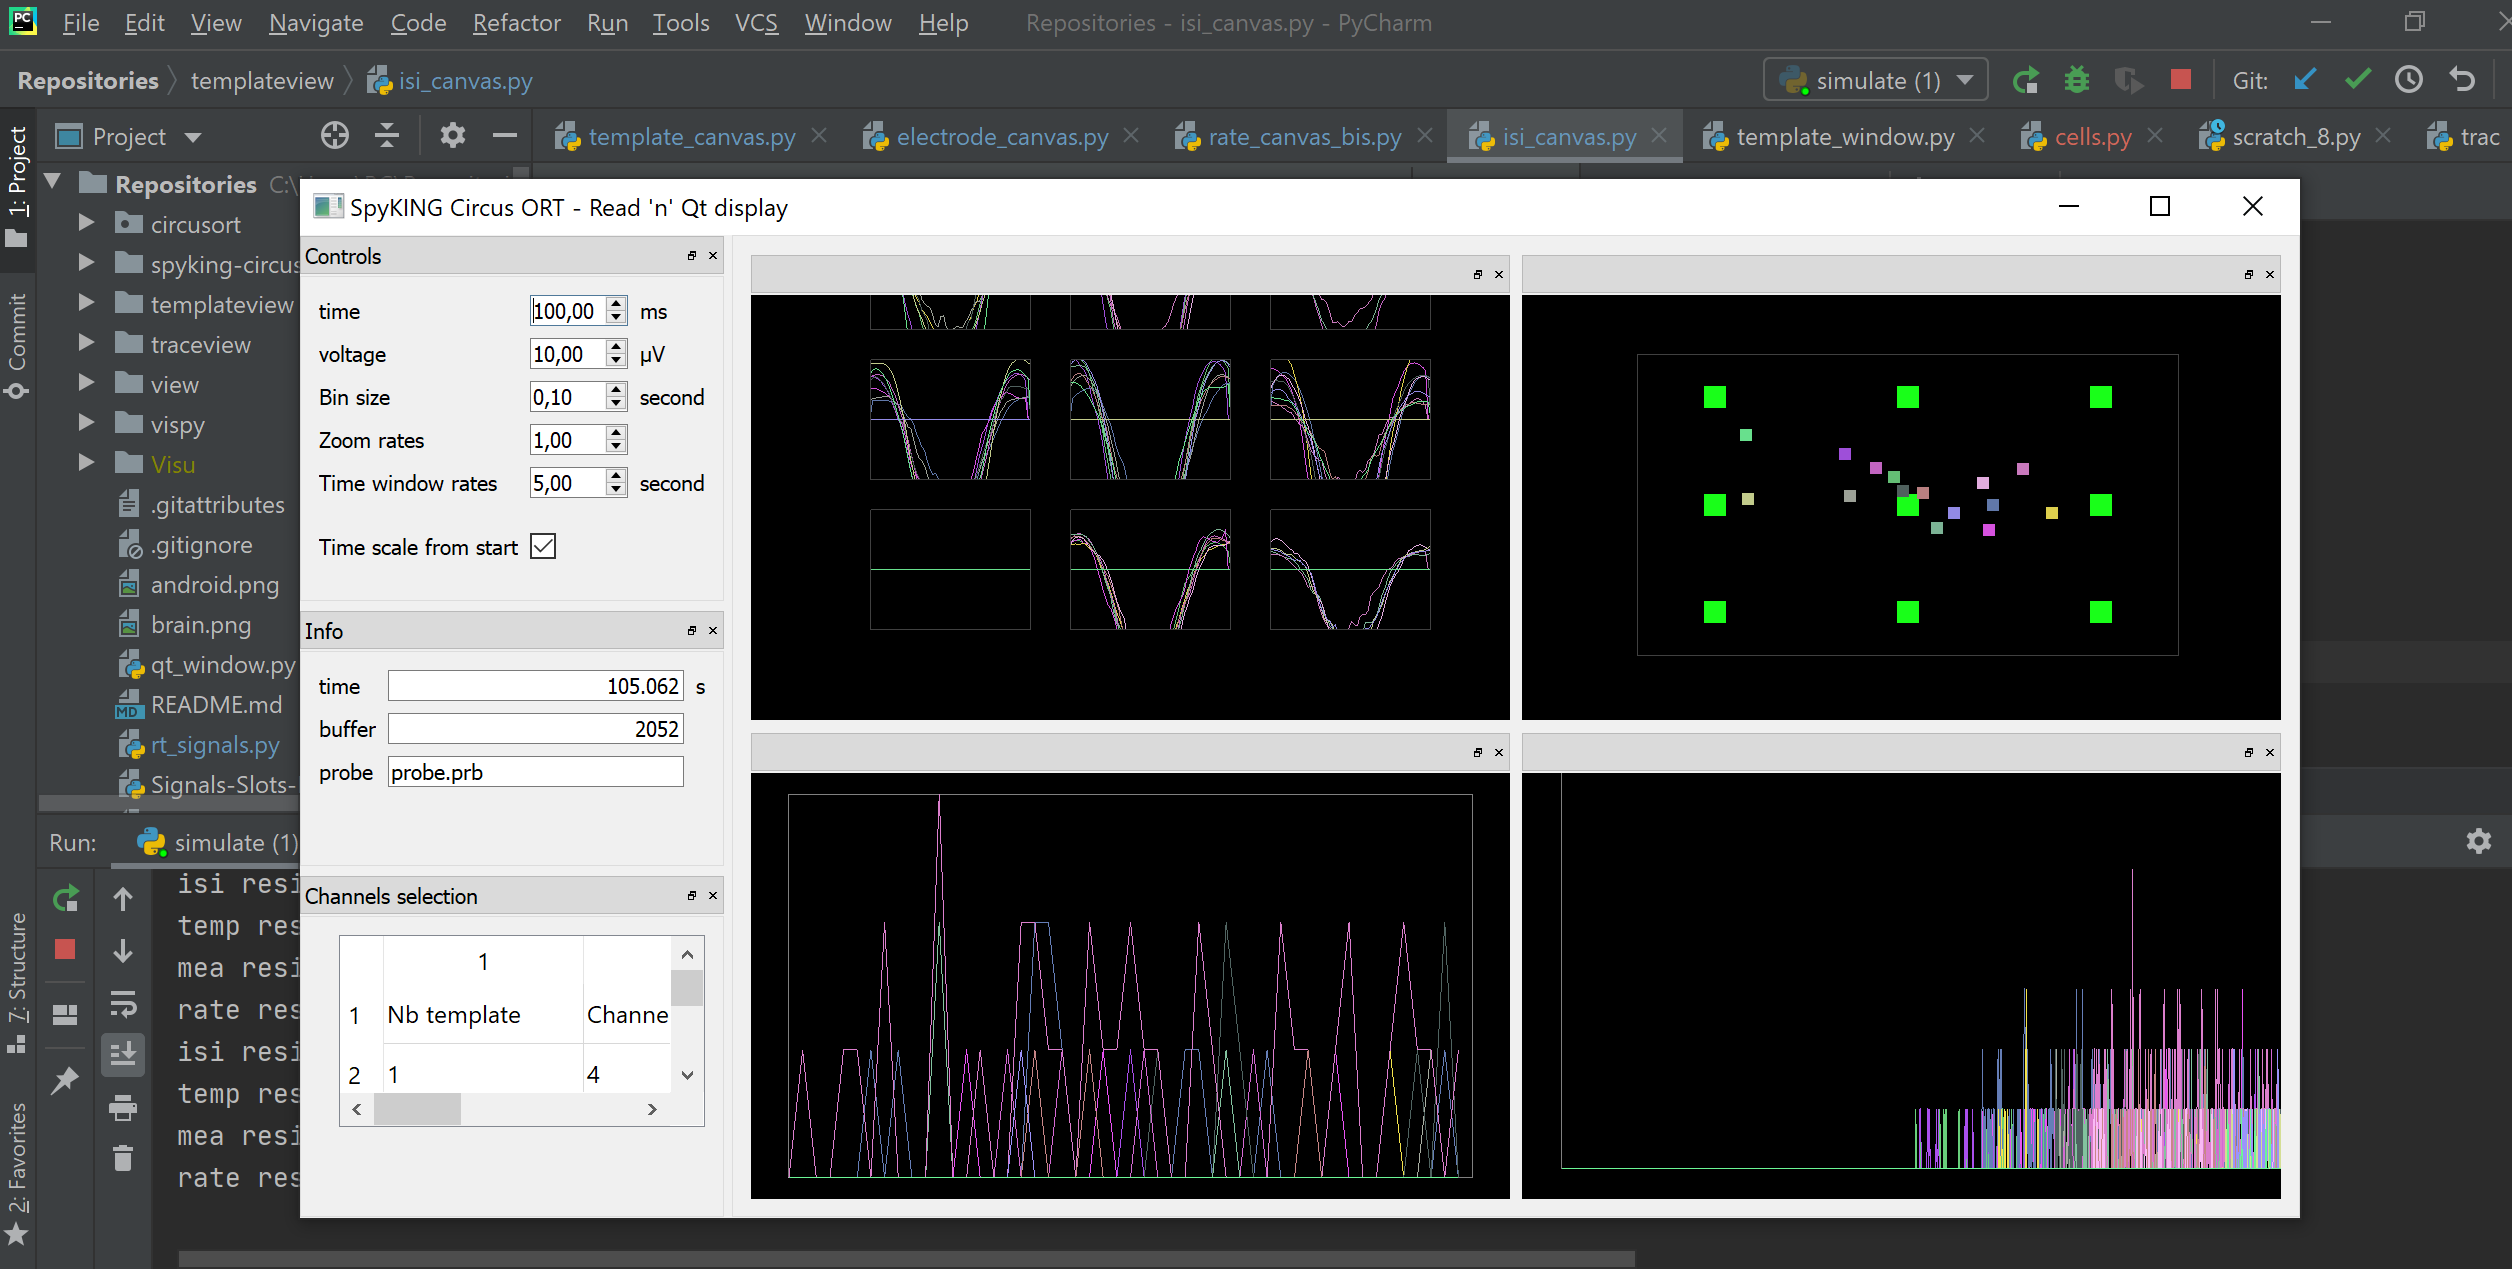Image resolution: width=2512 pixels, height=1269 pixels.
Task: Click trash icon in Run panel
Action: coord(123,1158)
